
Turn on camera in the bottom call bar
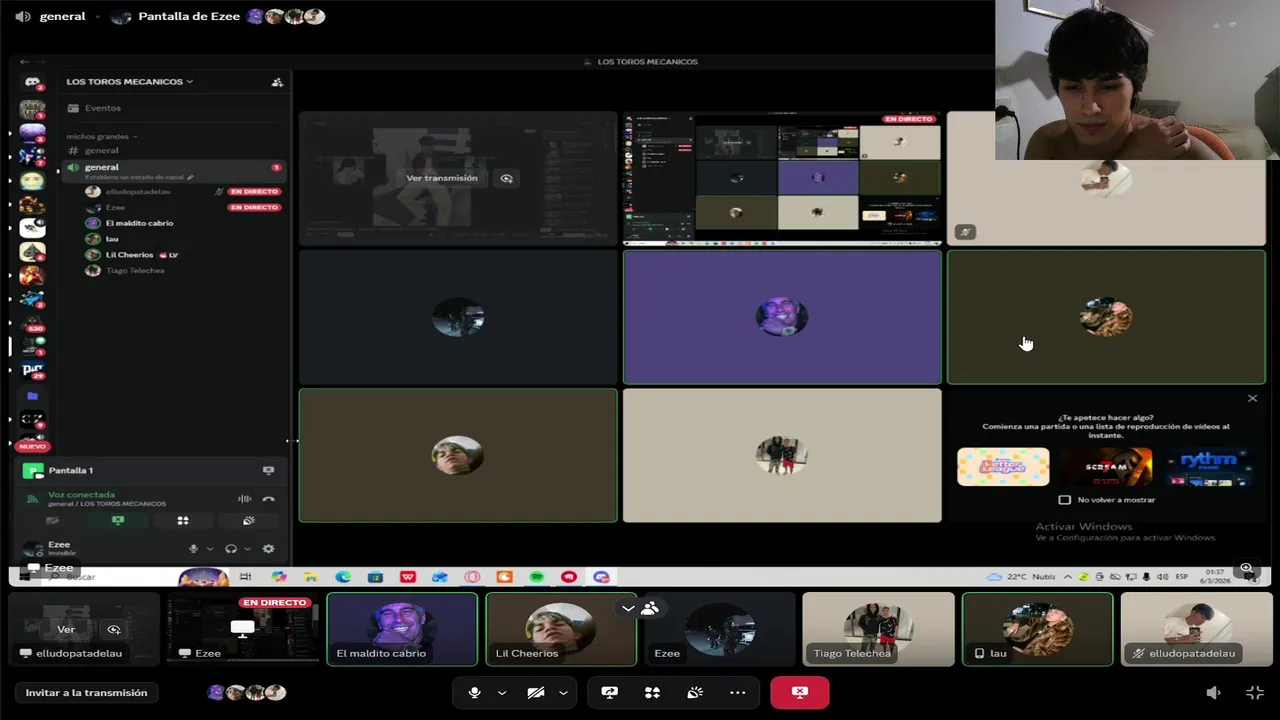pyautogui.click(x=536, y=692)
